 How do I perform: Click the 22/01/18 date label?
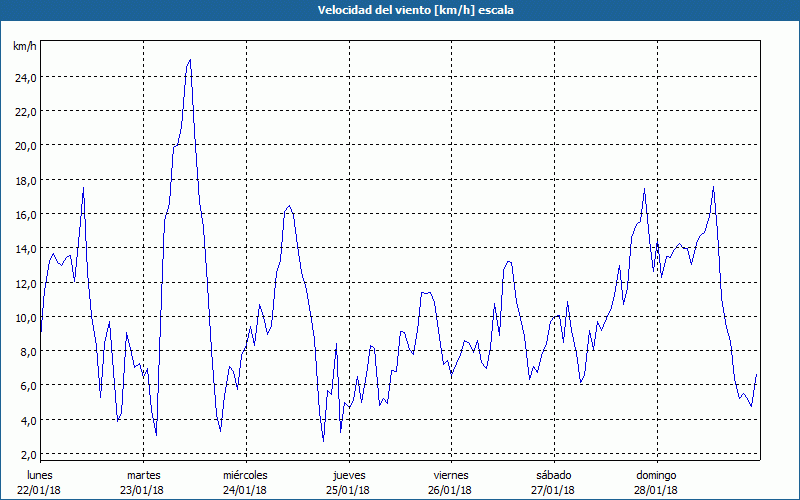[41, 490]
